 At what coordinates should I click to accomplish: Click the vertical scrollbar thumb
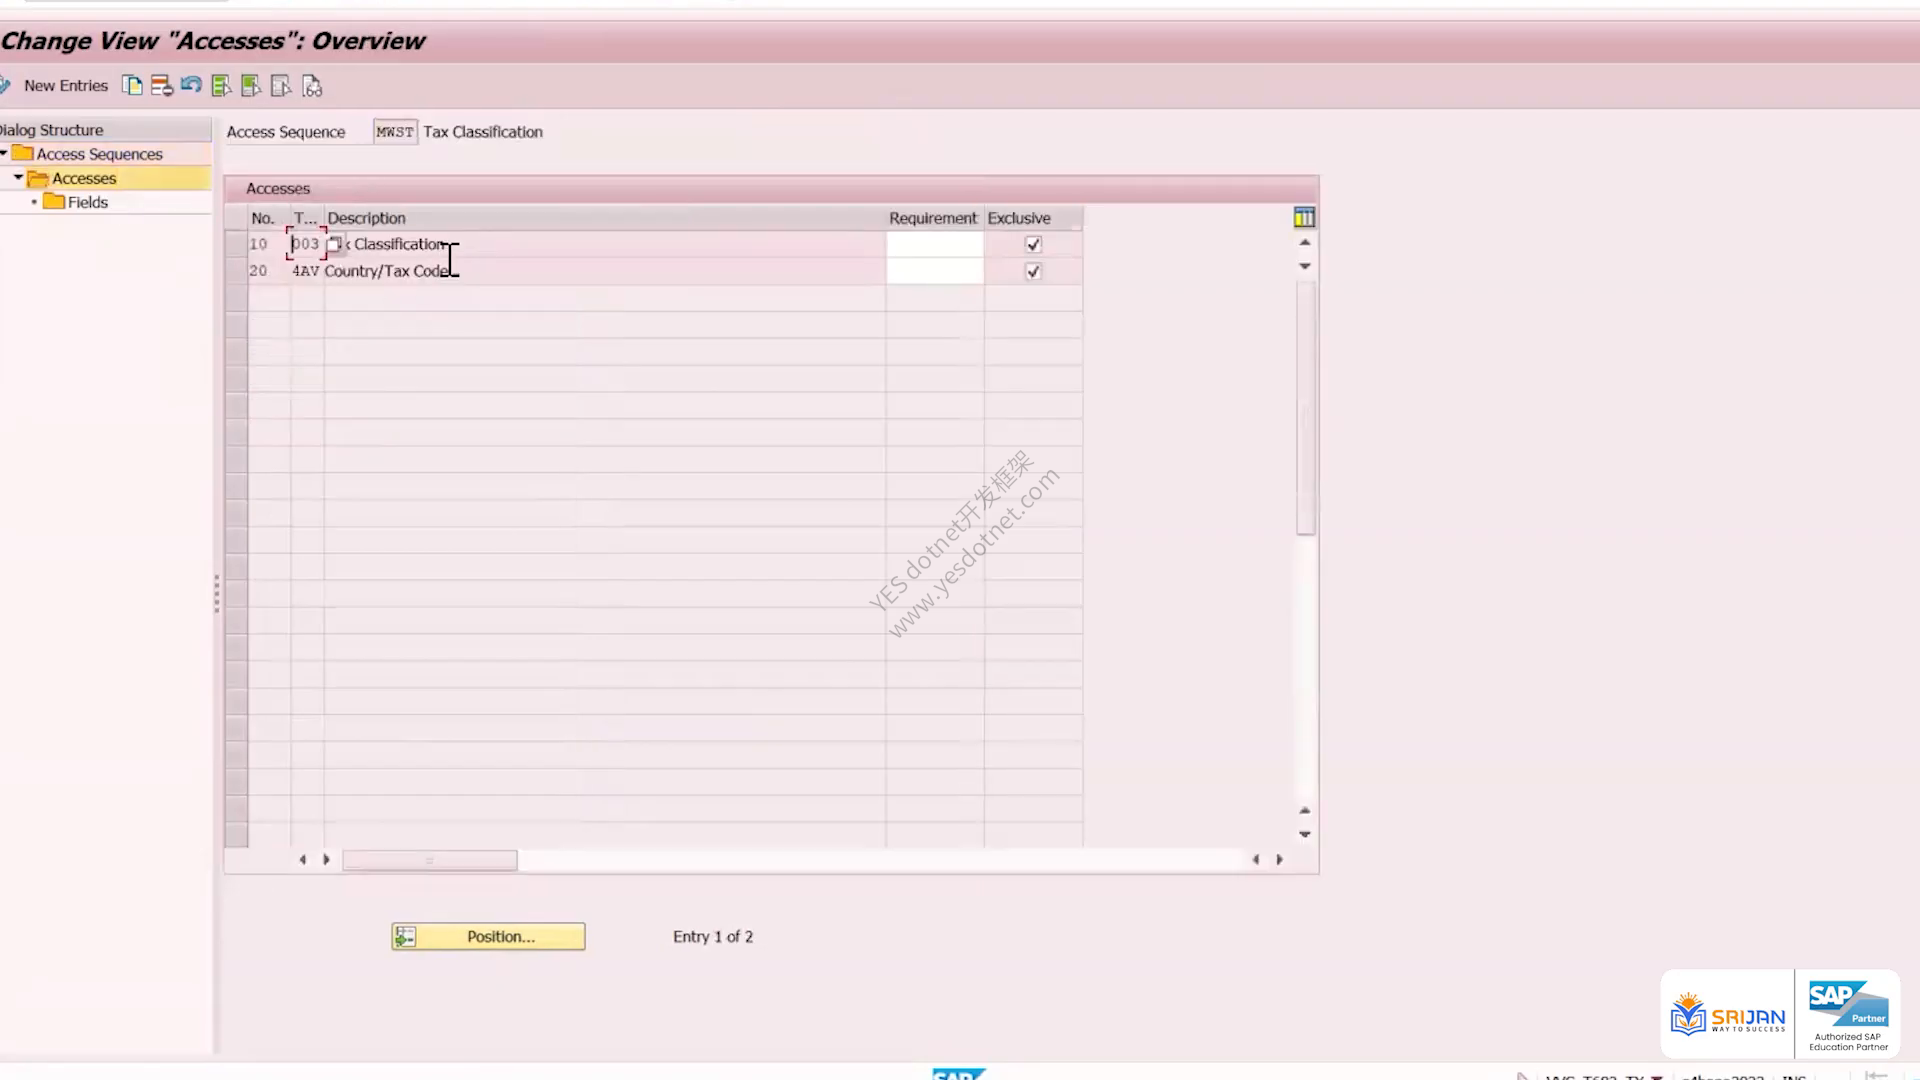point(1305,410)
